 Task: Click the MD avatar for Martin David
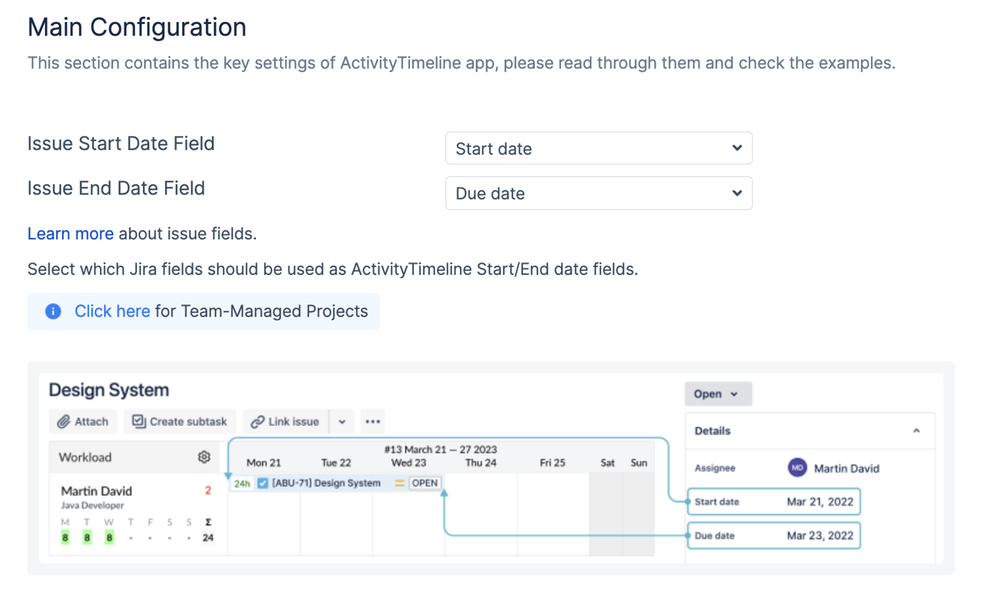click(798, 468)
